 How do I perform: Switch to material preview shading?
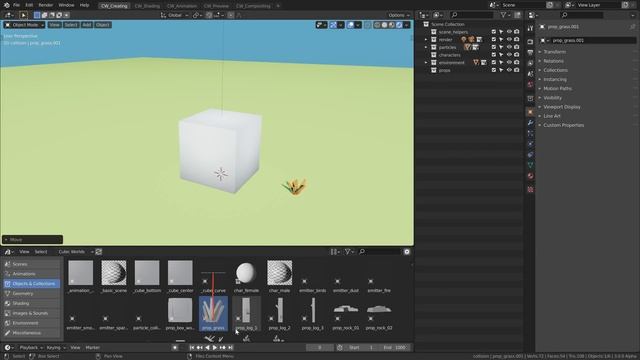(392, 25)
